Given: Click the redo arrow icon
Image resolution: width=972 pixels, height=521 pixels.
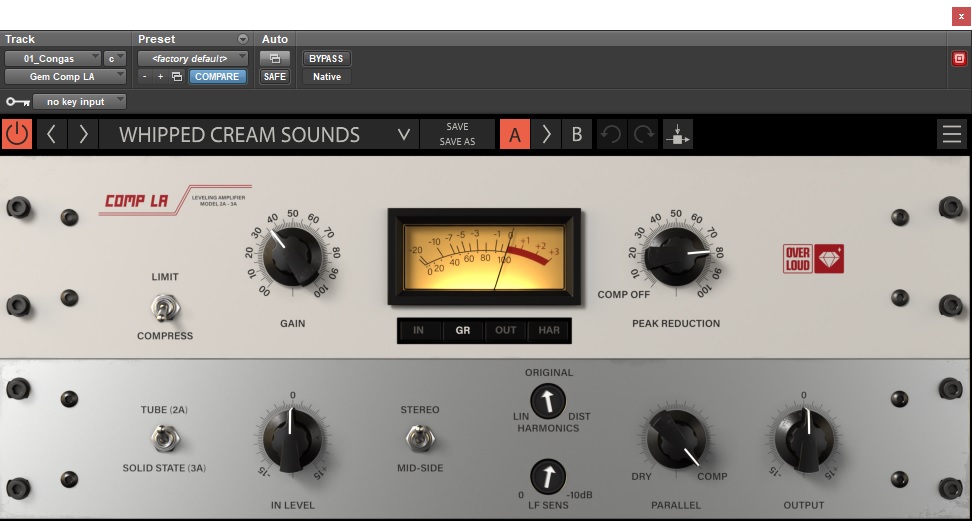Looking at the screenshot, I should [644, 134].
